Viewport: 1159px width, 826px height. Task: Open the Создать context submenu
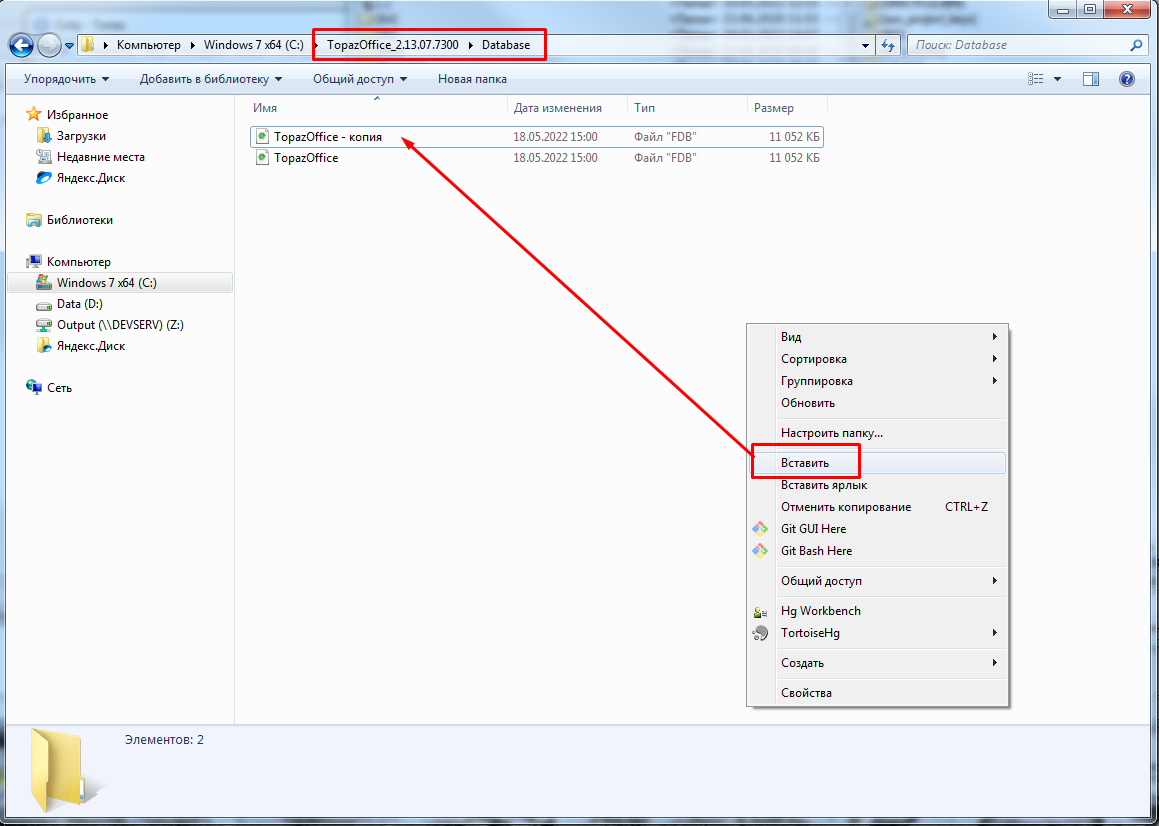coord(877,663)
